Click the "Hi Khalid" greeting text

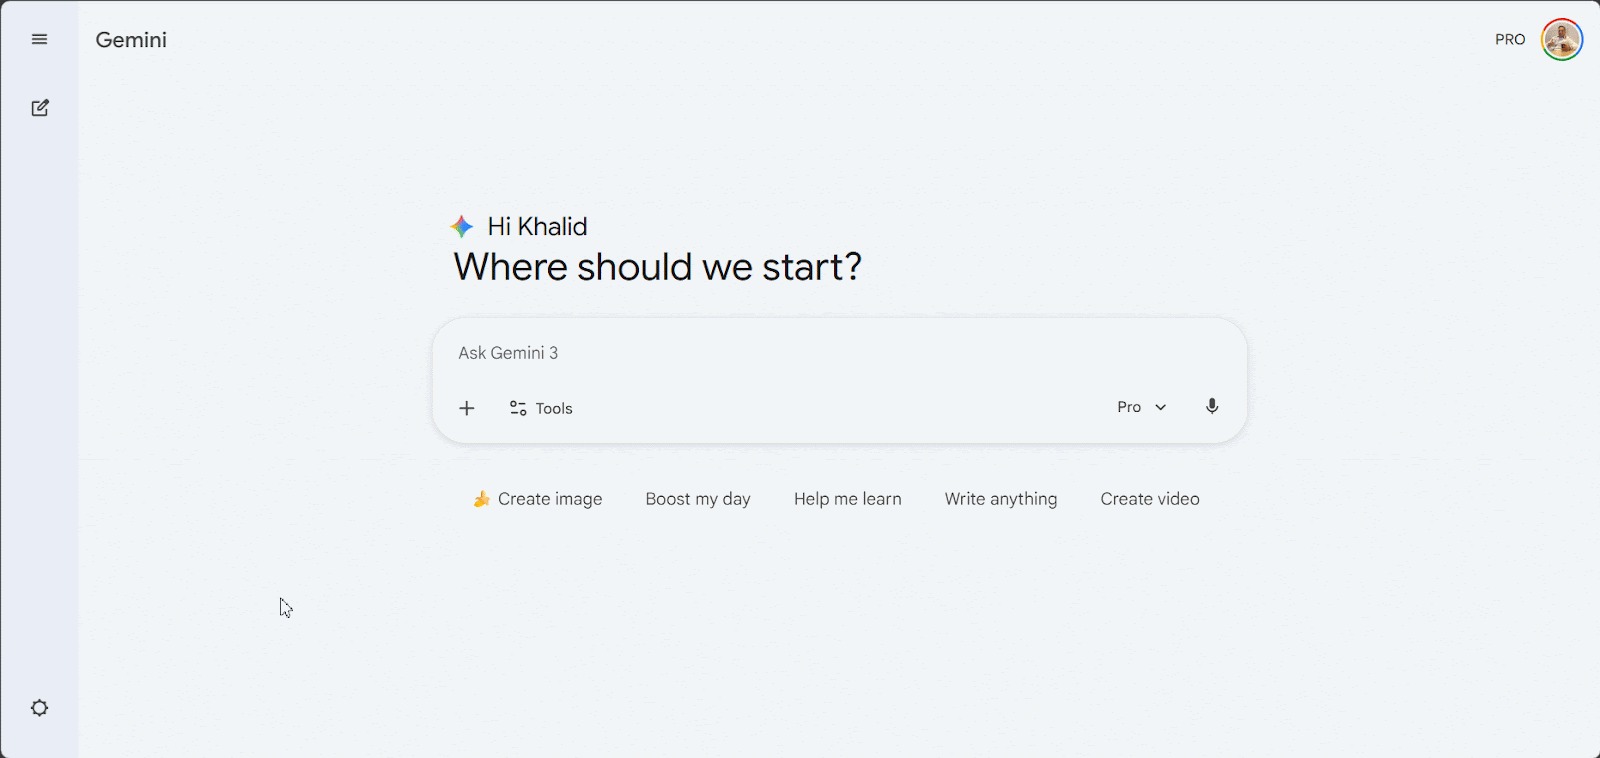[x=537, y=227]
